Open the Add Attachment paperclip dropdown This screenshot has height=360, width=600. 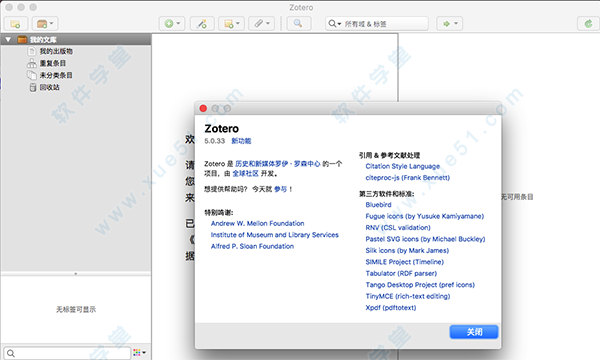(261, 24)
